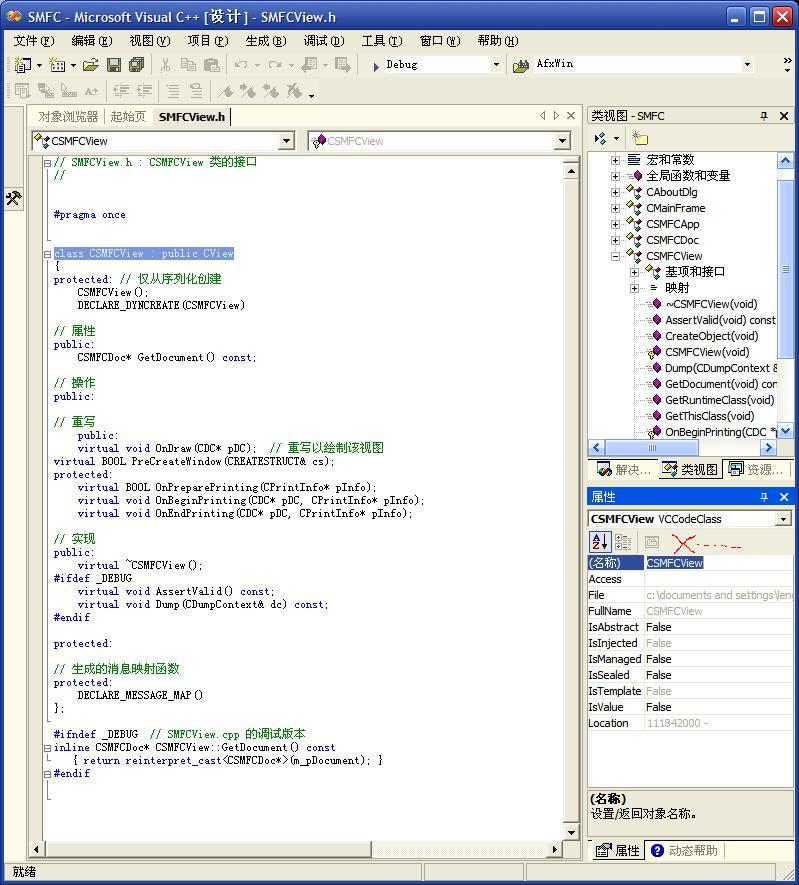Toggle auto-hide pin on Class View panel
Screen dimensions: 799x885
pos(764,116)
